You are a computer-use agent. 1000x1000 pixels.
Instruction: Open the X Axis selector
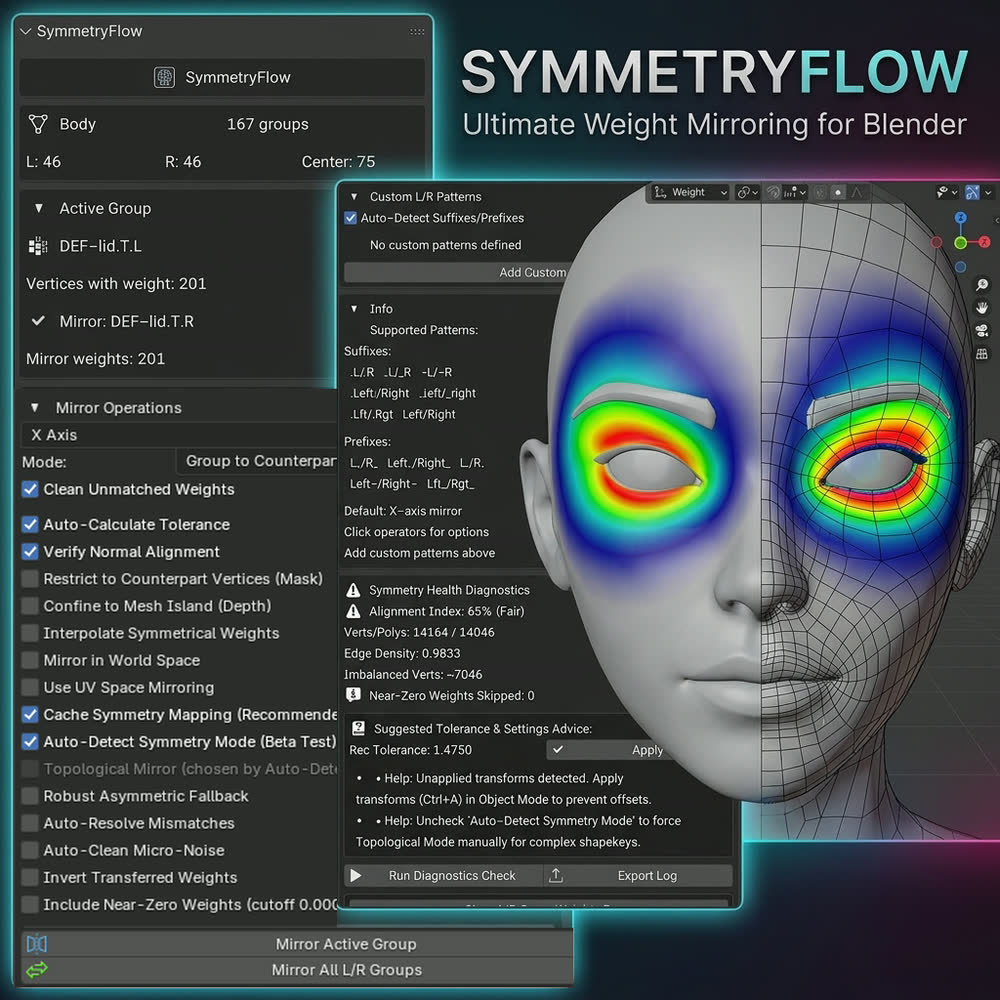click(x=179, y=435)
